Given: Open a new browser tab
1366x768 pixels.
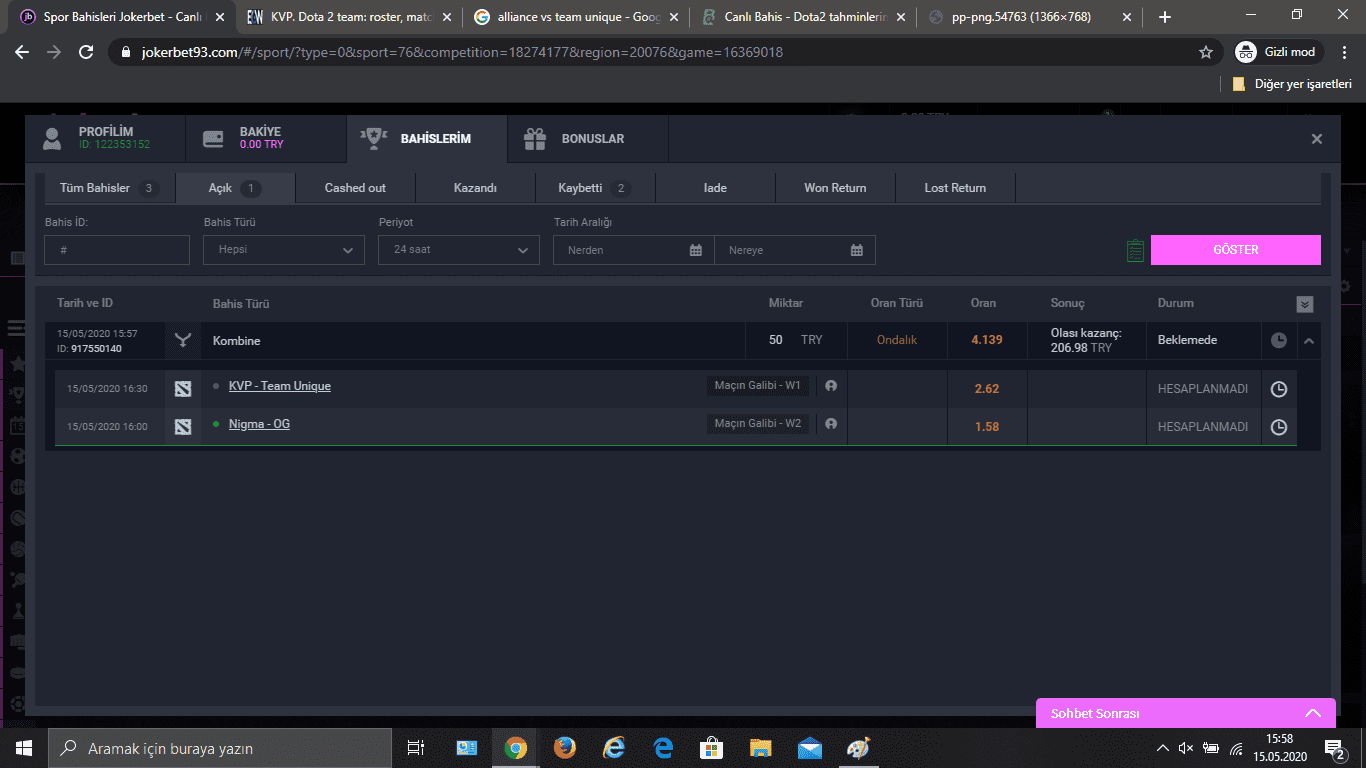Looking at the screenshot, I should [x=1164, y=17].
